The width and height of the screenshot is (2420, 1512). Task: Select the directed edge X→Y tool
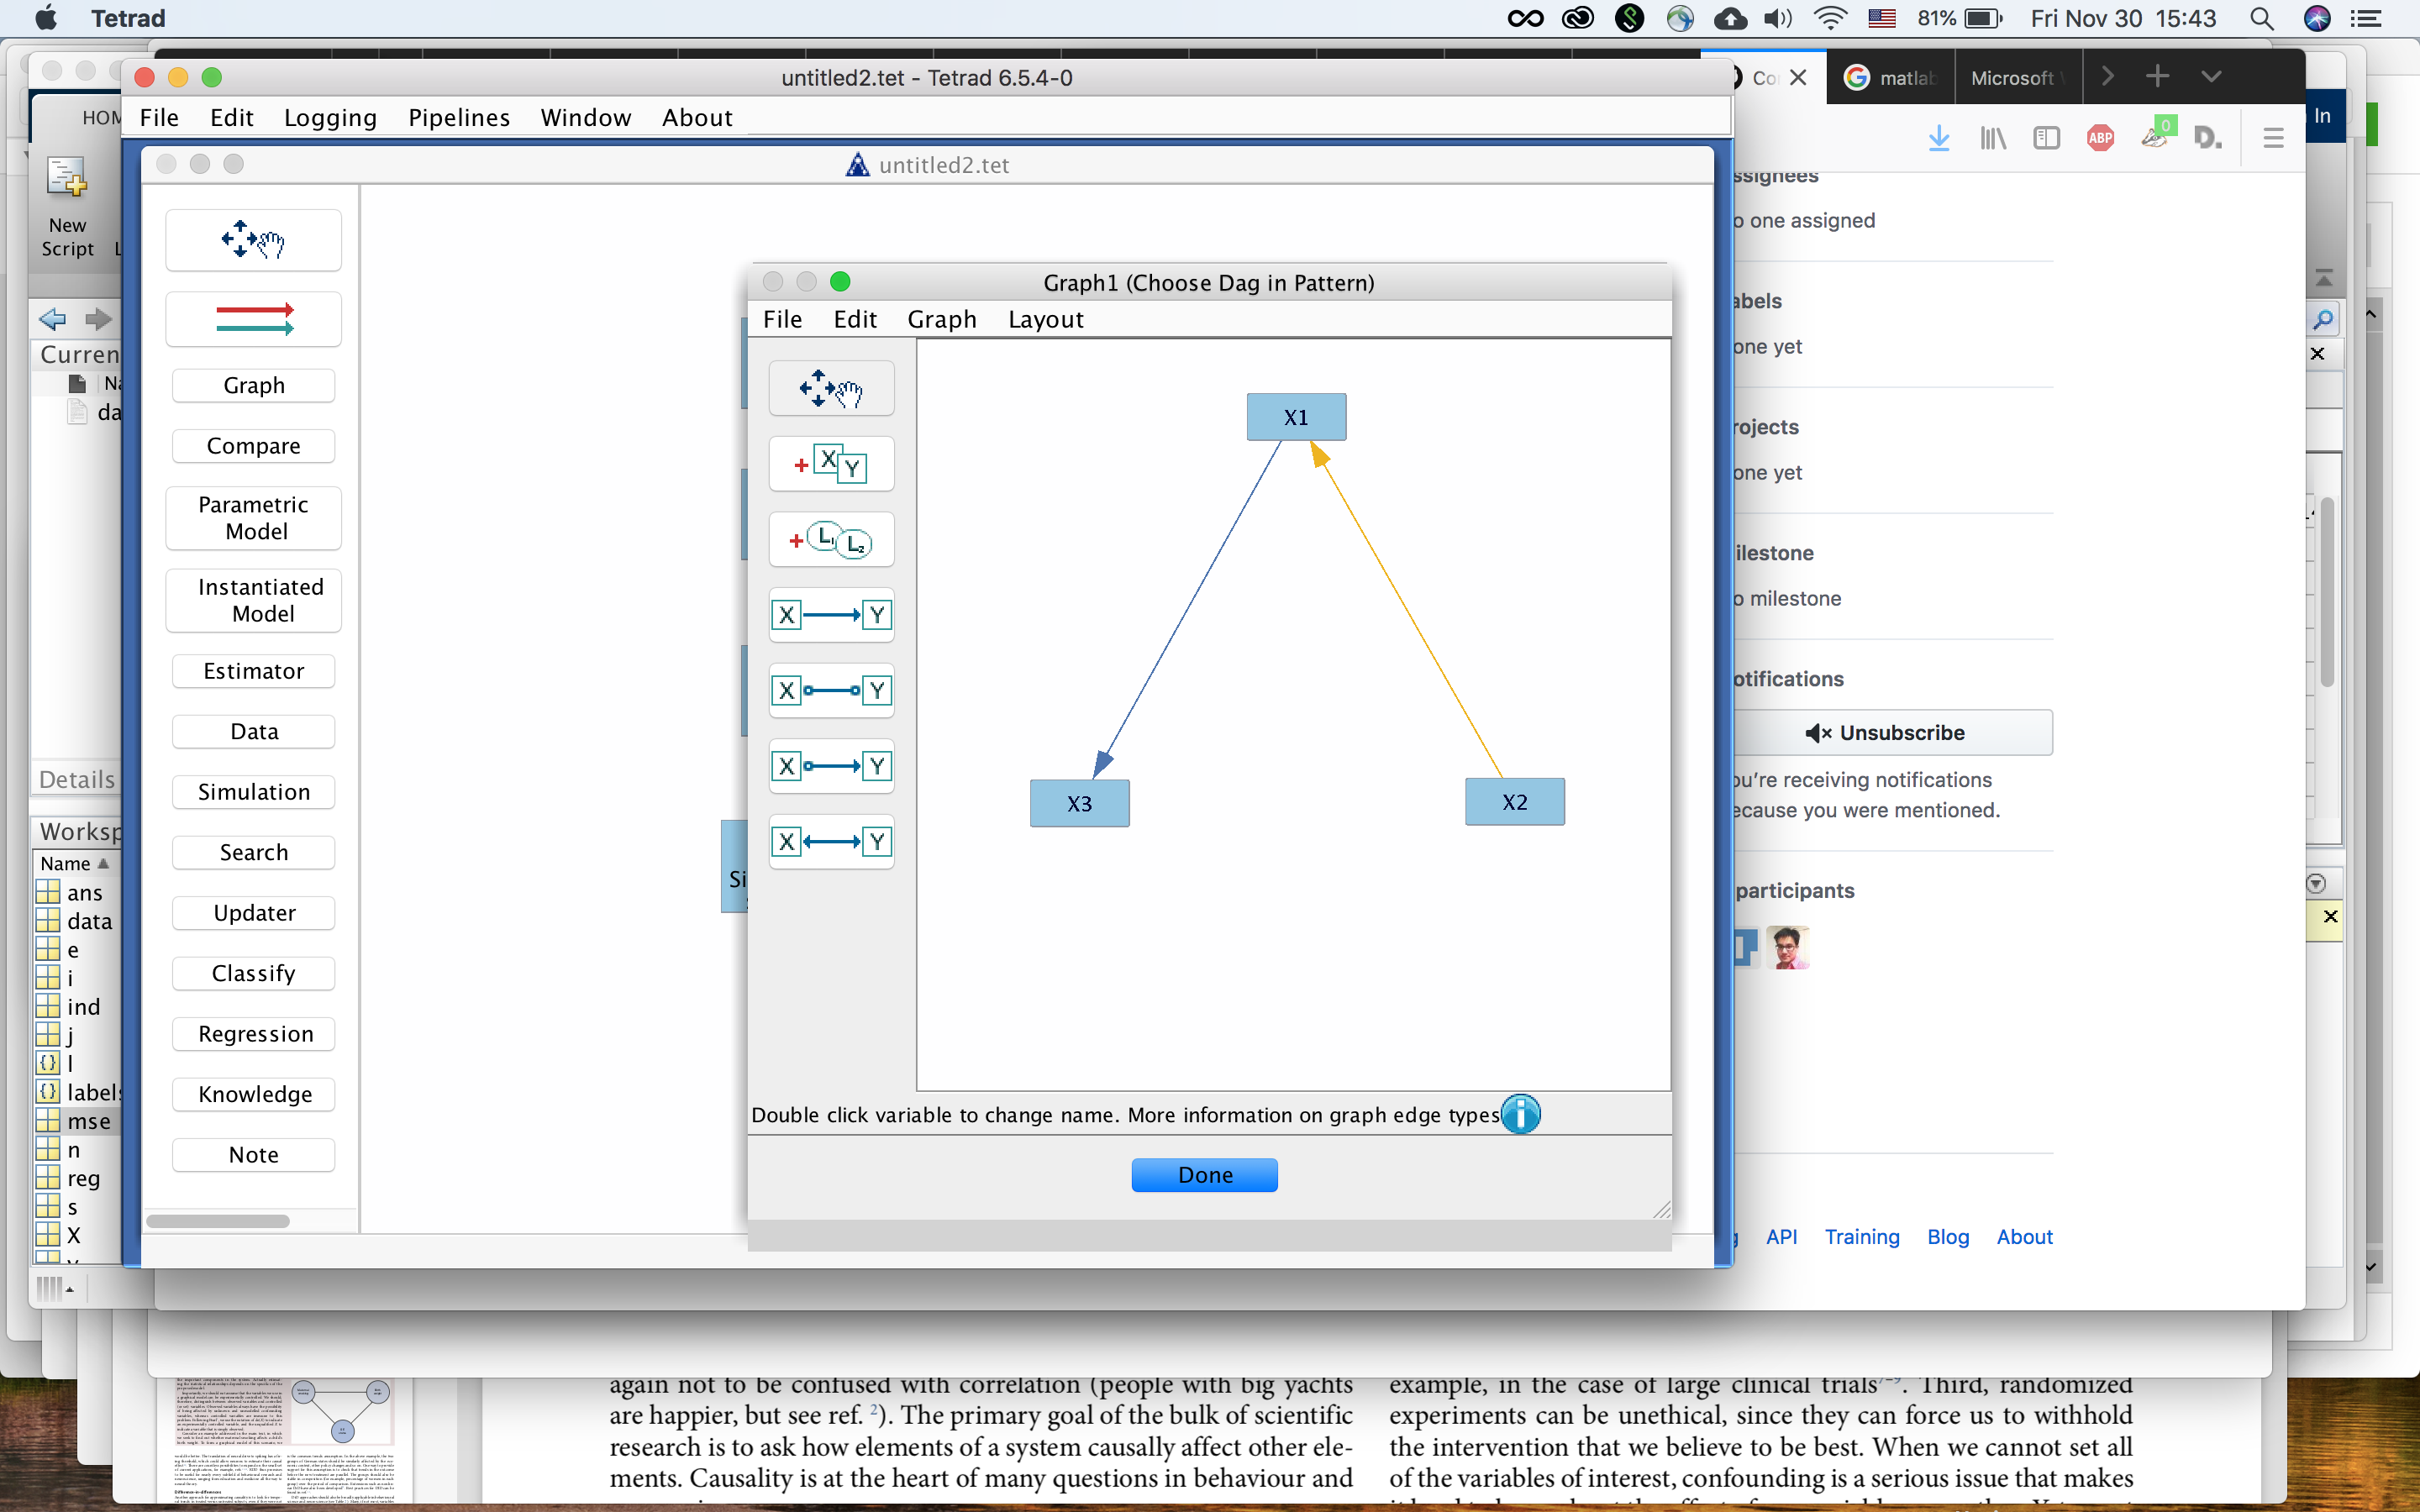(x=831, y=615)
